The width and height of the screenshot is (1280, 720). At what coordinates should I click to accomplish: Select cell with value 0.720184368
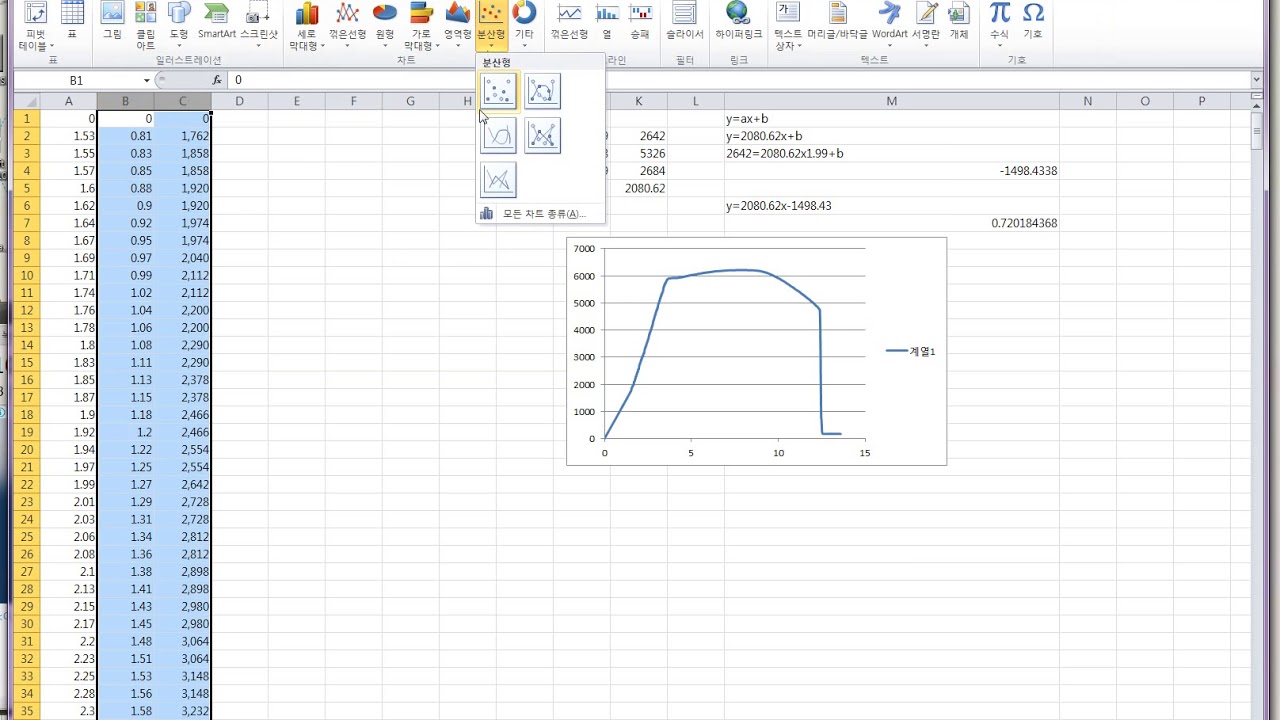[892, 223]
